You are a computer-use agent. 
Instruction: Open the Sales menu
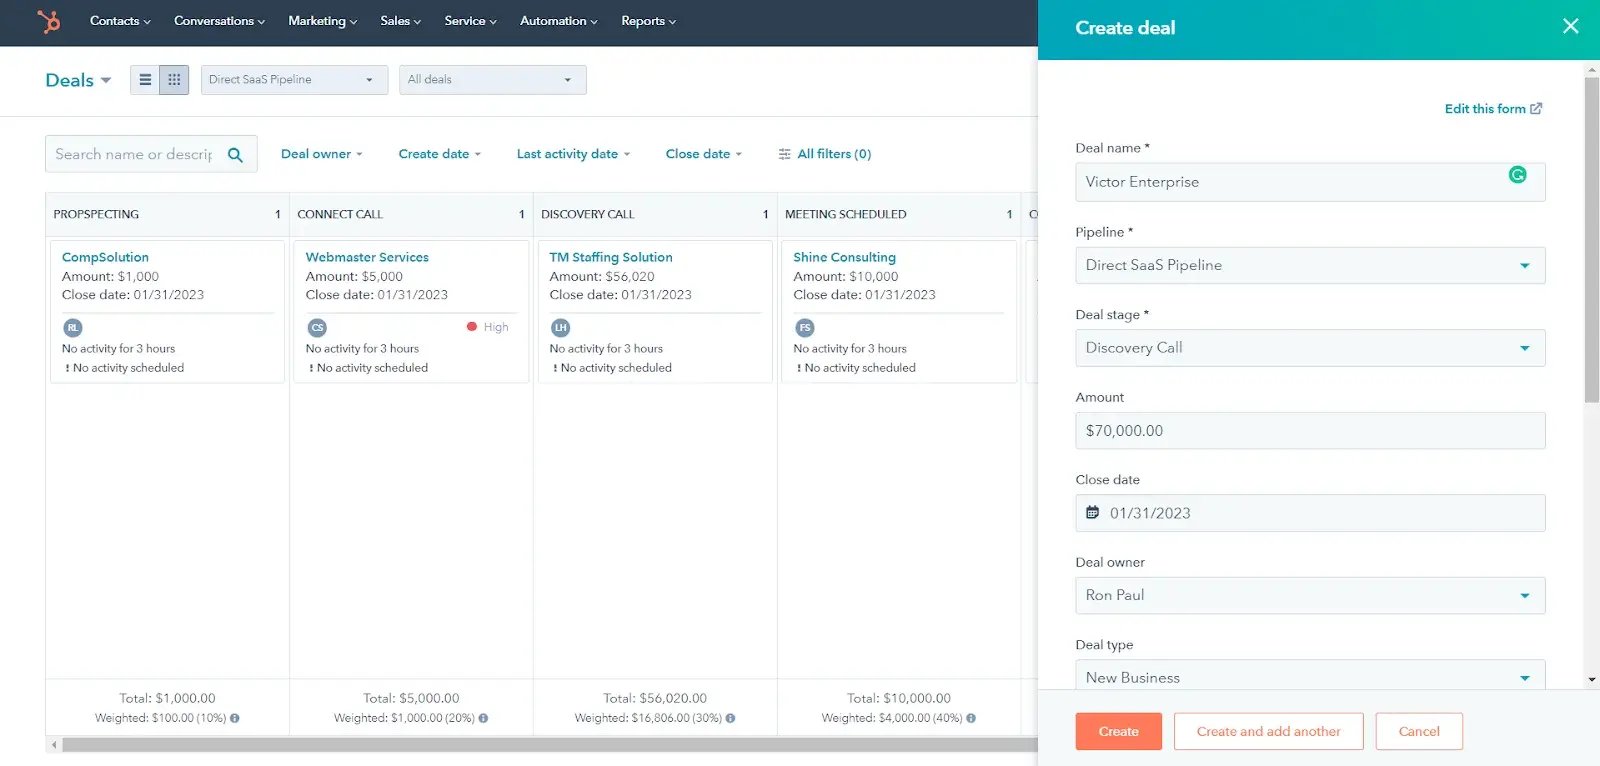coord(400,21)
